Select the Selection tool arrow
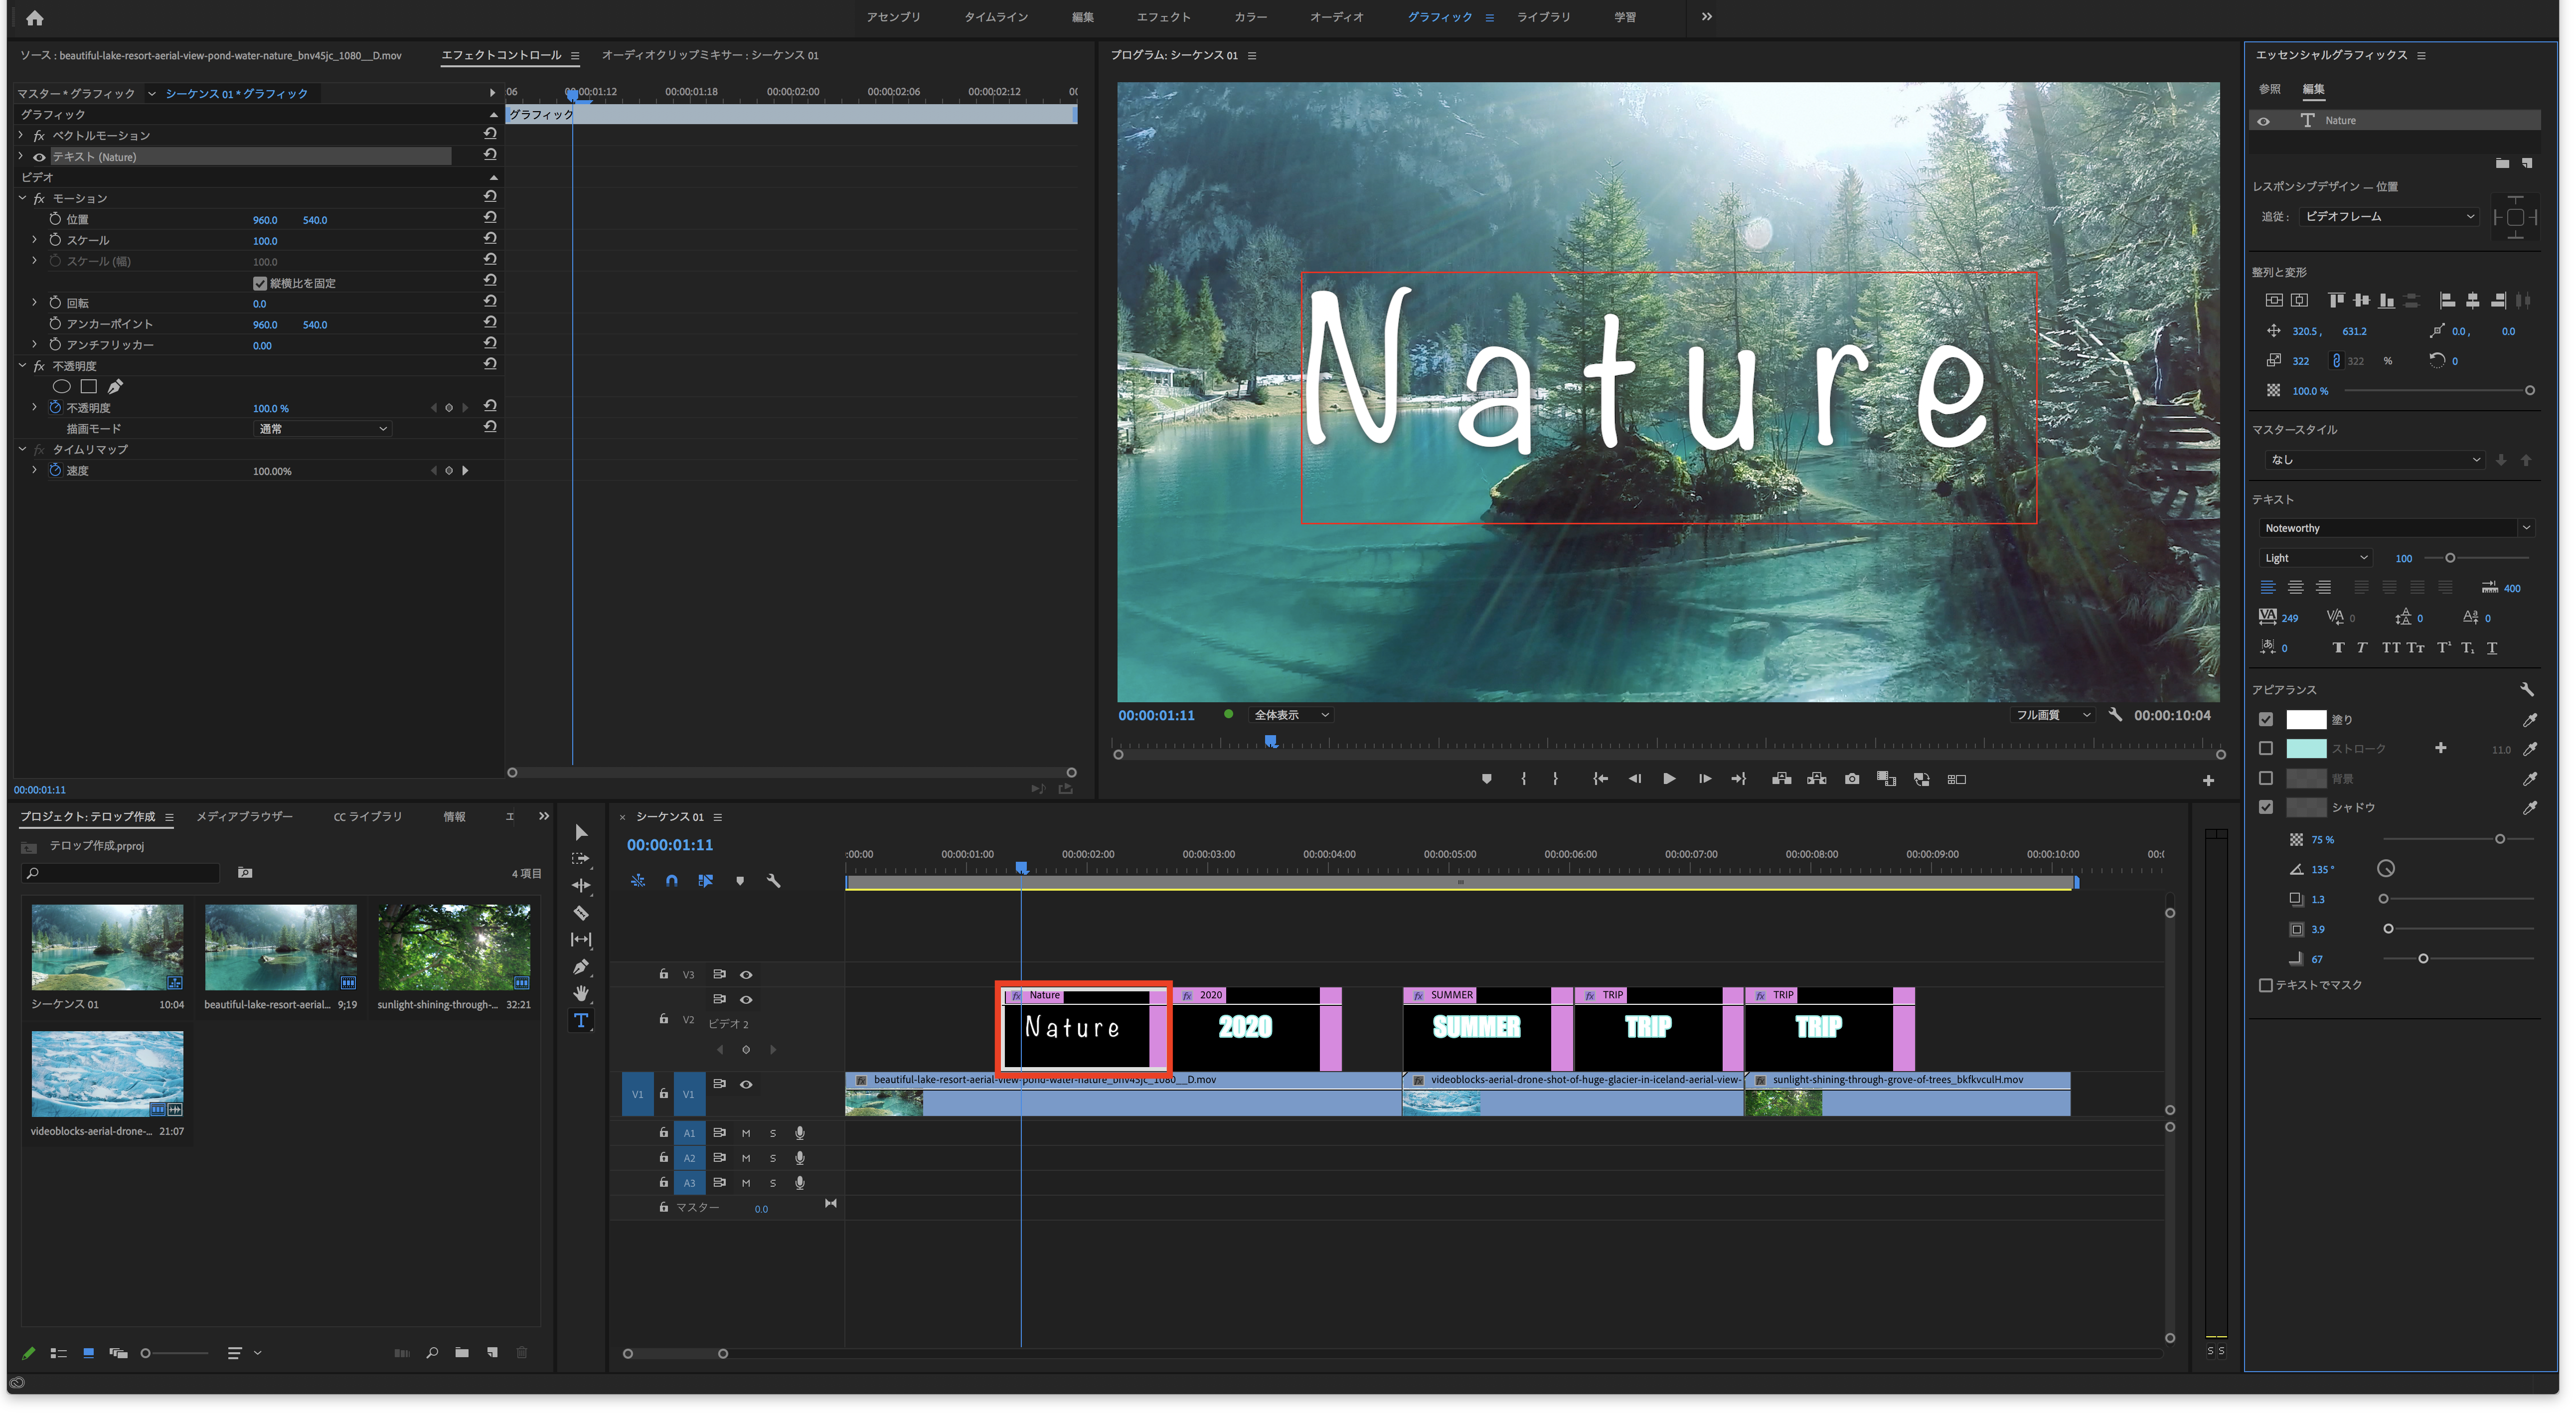2576x1415 pixels. [x=581, y=833]
